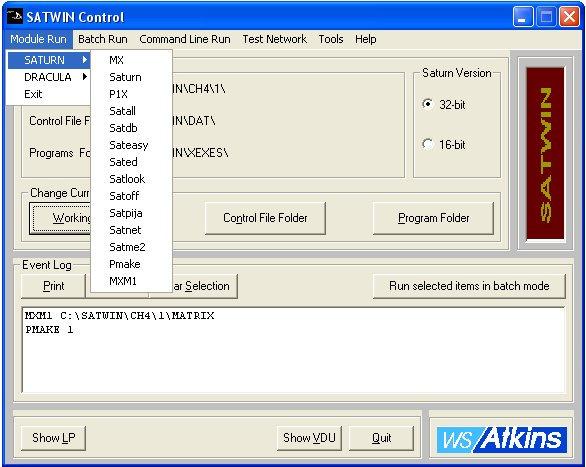Run the Satdb module
This screenshot has height=467, width=586.
click(x=131, y=128)
